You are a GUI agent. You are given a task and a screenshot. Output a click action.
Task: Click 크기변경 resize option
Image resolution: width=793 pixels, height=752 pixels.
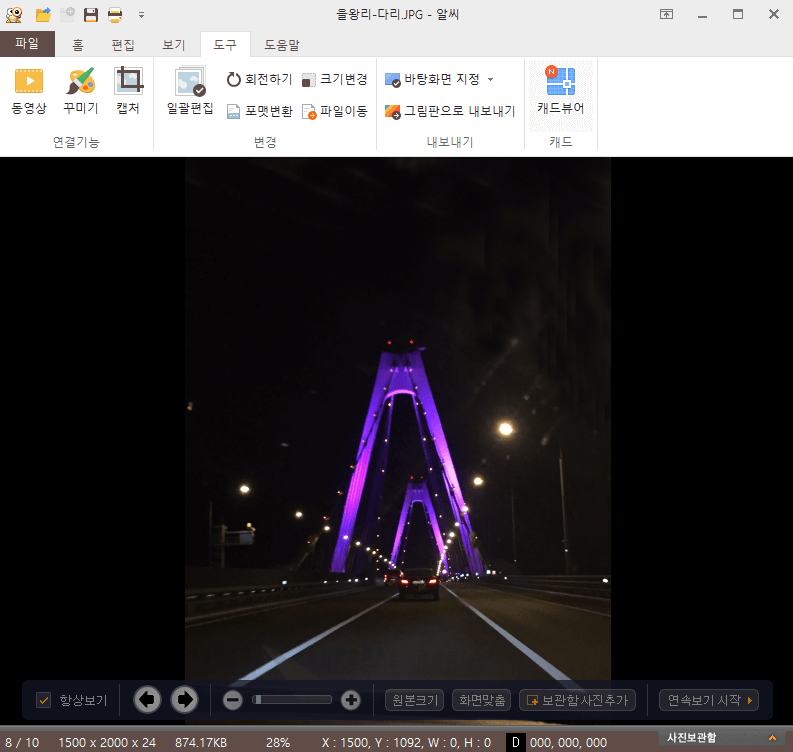(x=334, y=79)
